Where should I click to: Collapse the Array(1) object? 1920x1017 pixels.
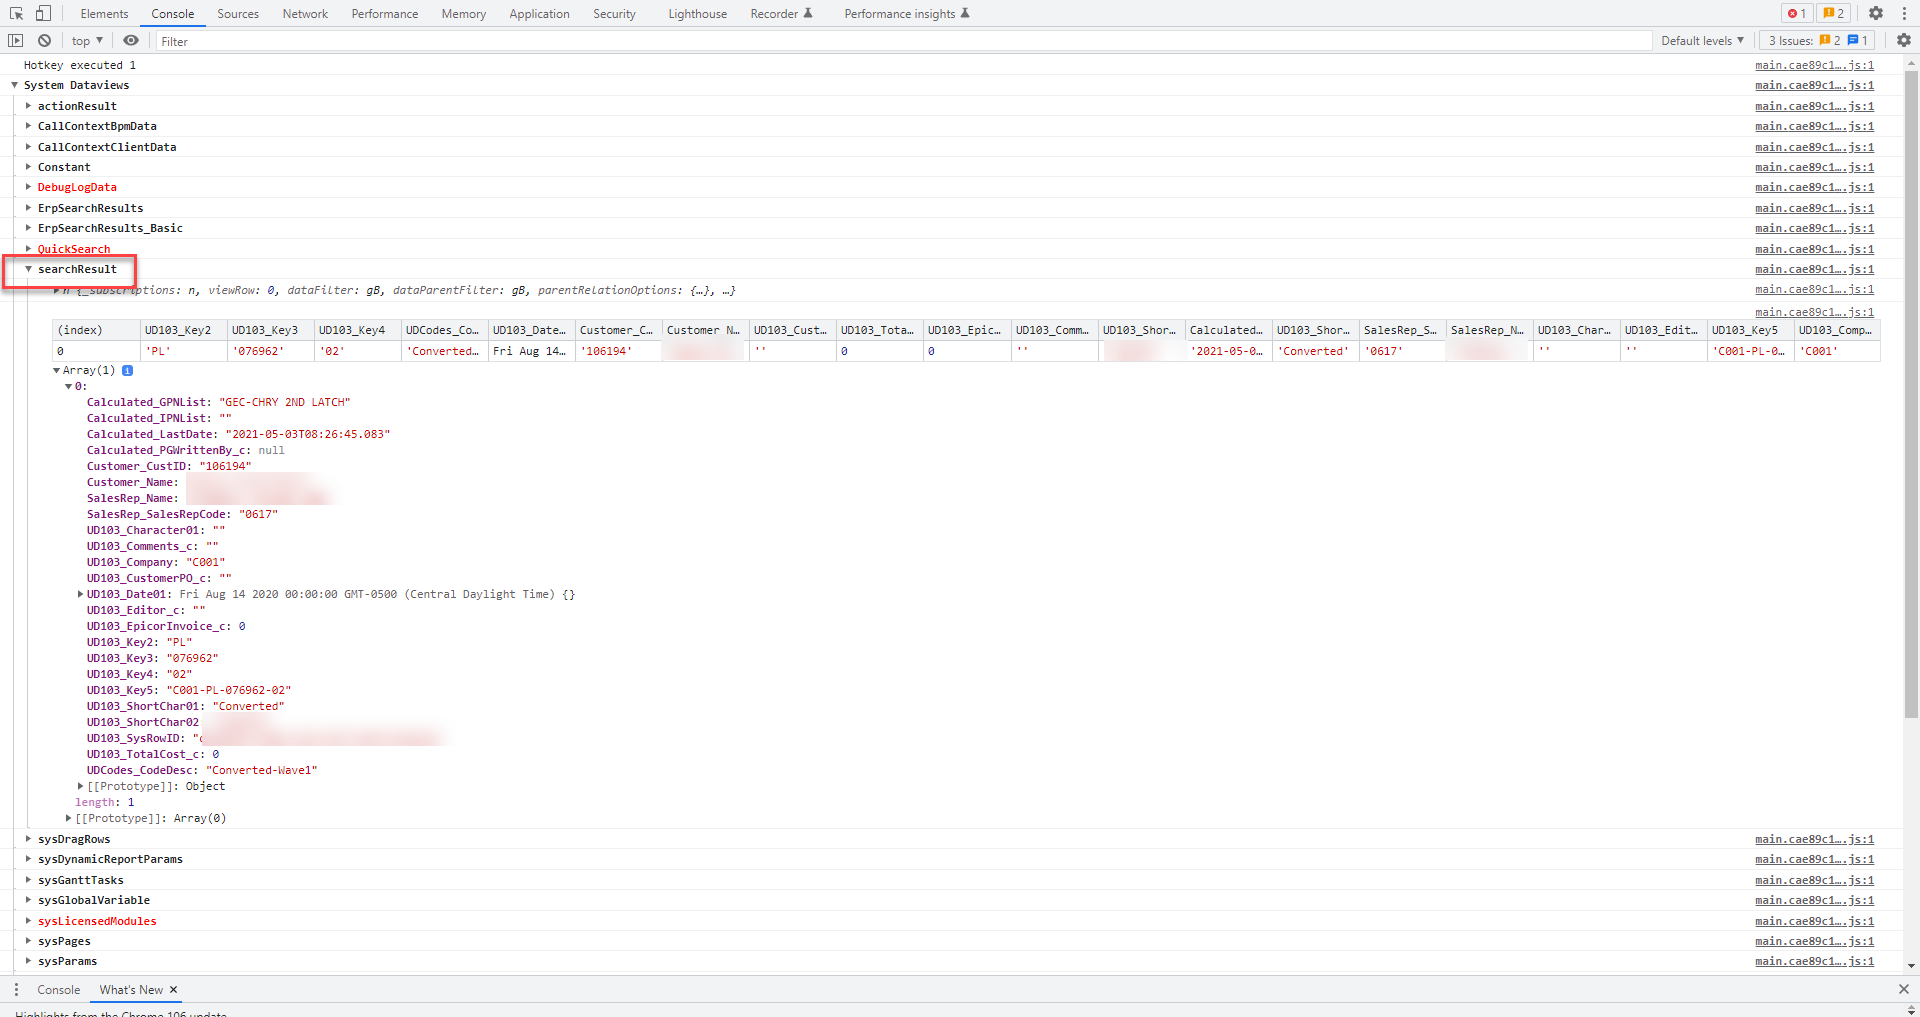click(x=57, y=371)
